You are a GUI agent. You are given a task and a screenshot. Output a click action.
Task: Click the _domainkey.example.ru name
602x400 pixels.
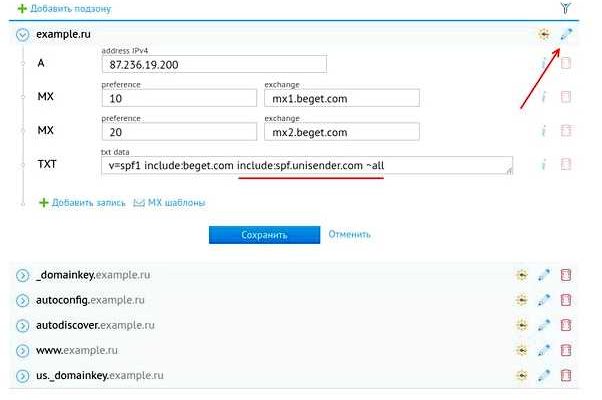(93, 275)
